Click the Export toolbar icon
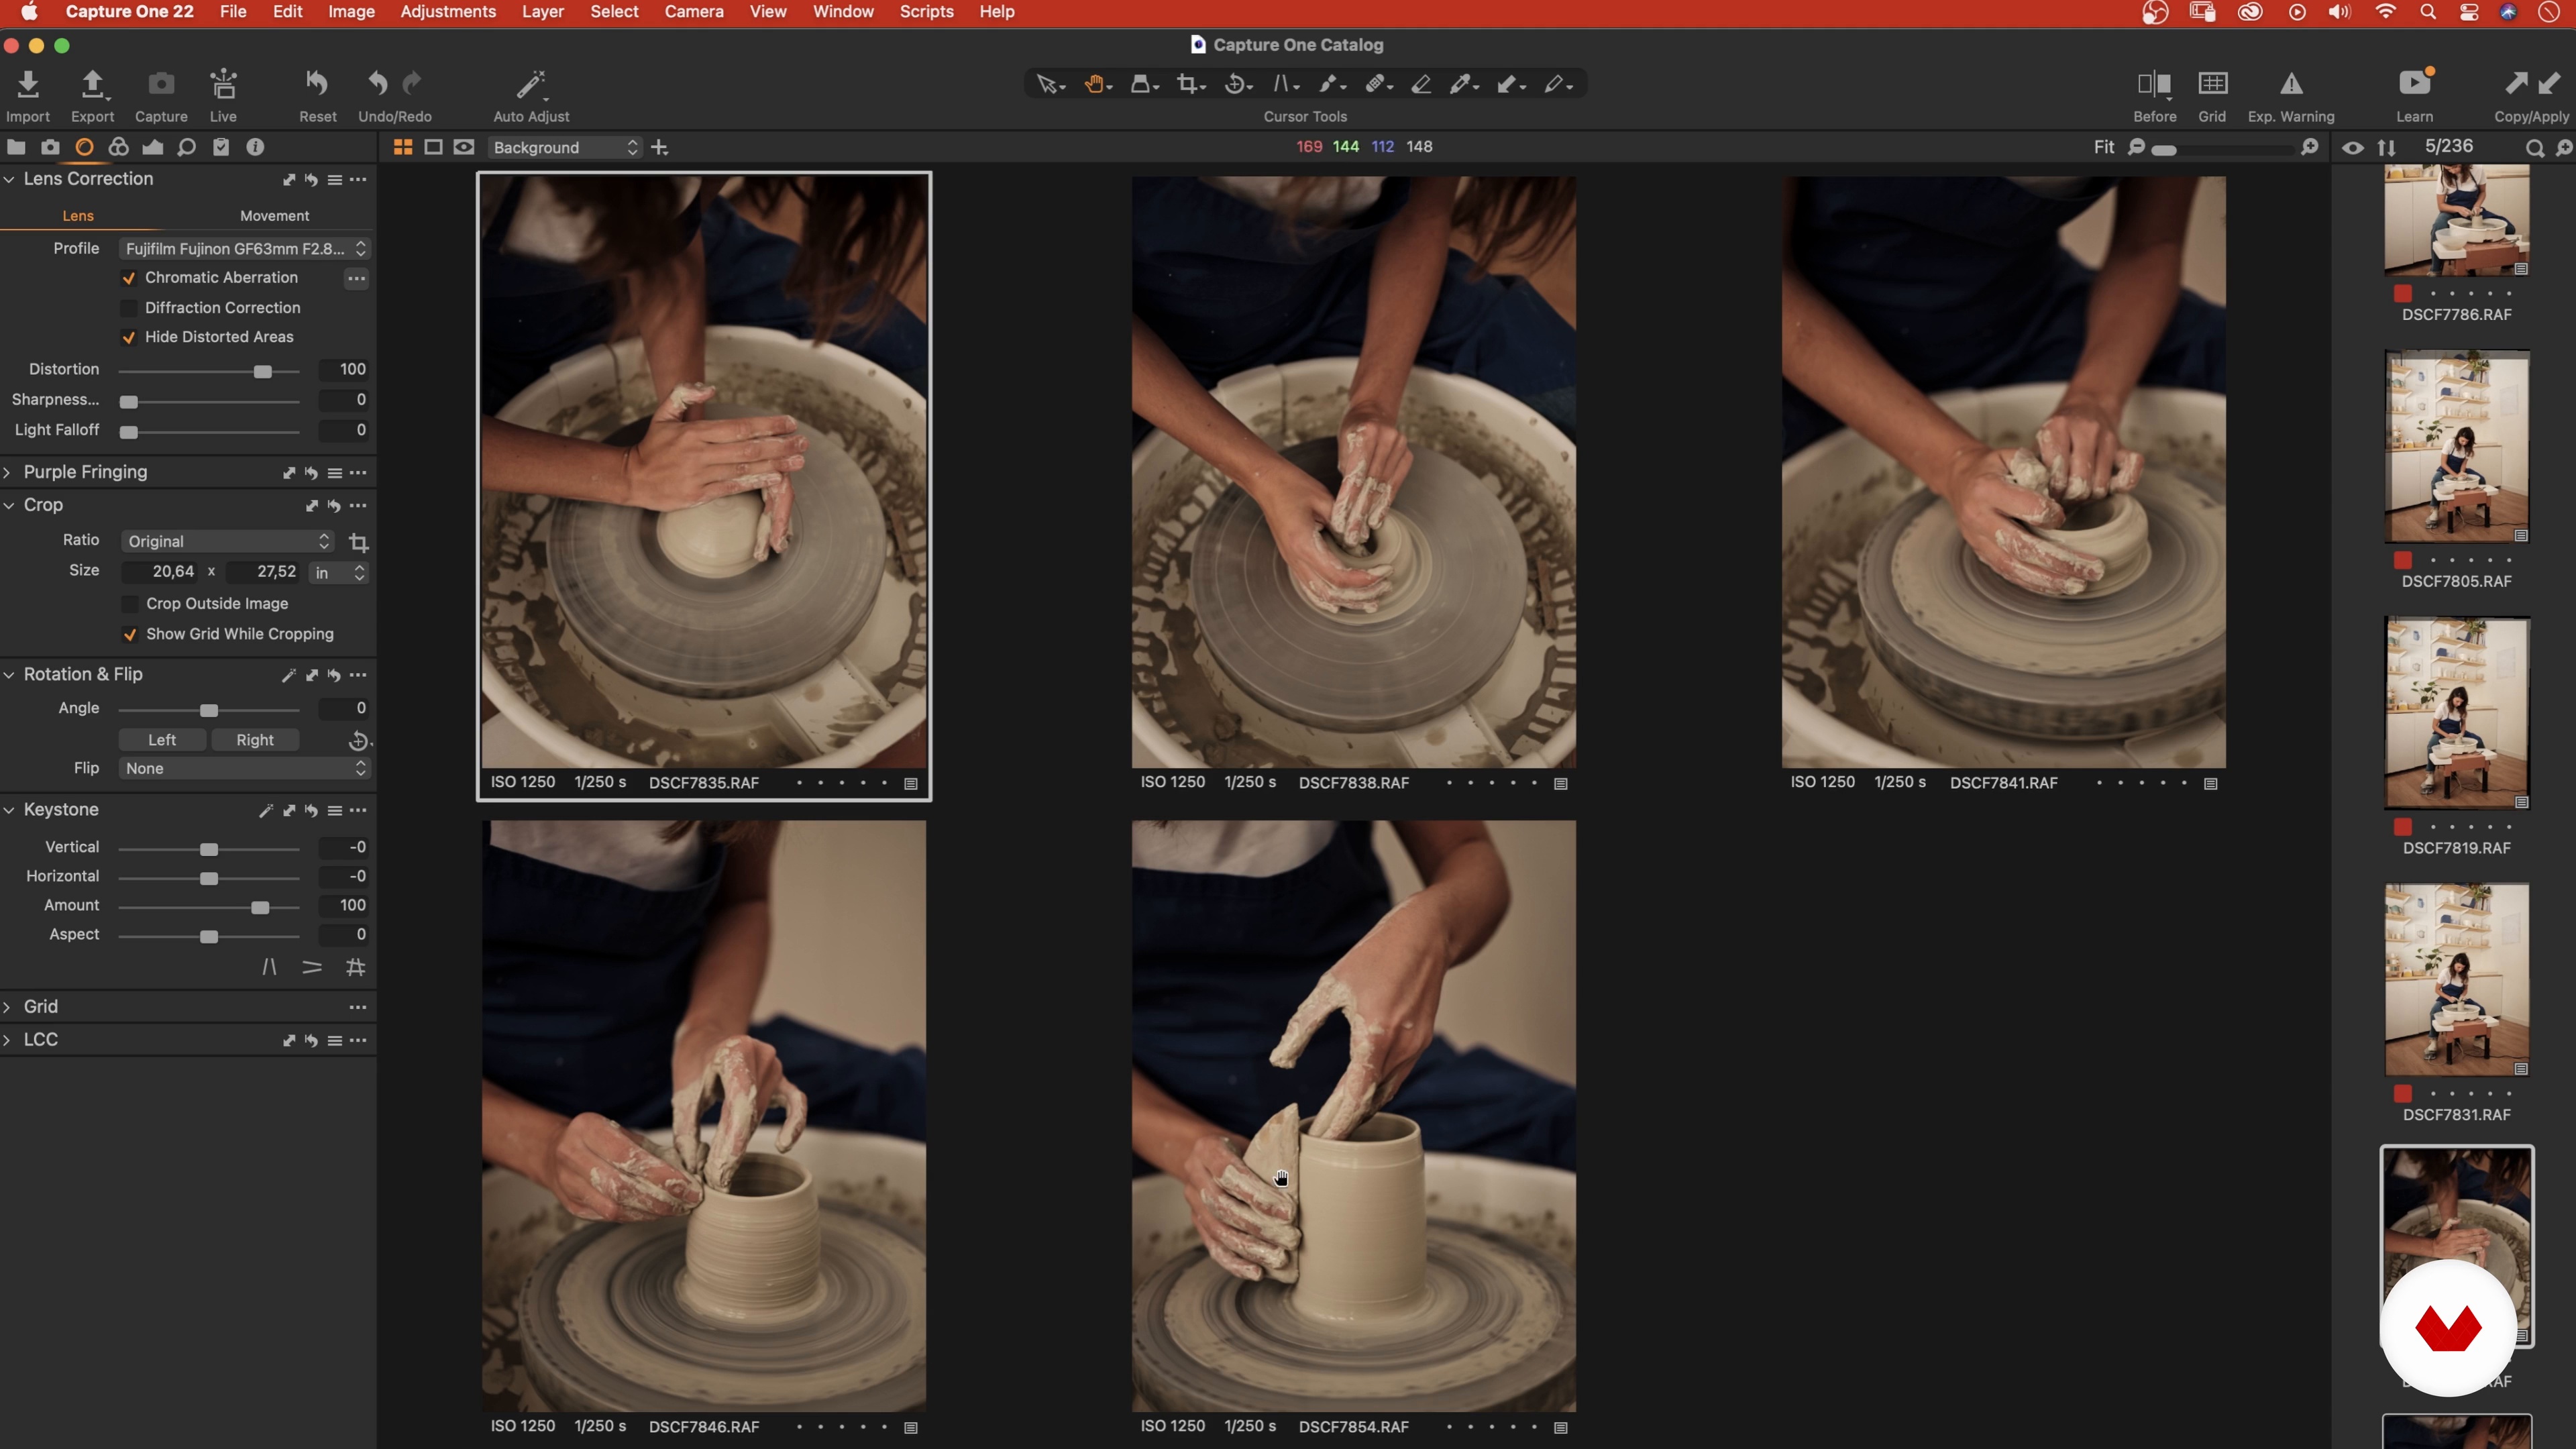This screenshot has width=2576, height=1449. coord(92,84)
